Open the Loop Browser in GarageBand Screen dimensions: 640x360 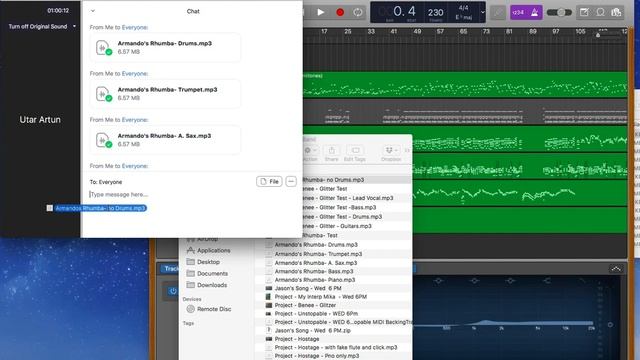pyautogui.click(x=600, y=12)
